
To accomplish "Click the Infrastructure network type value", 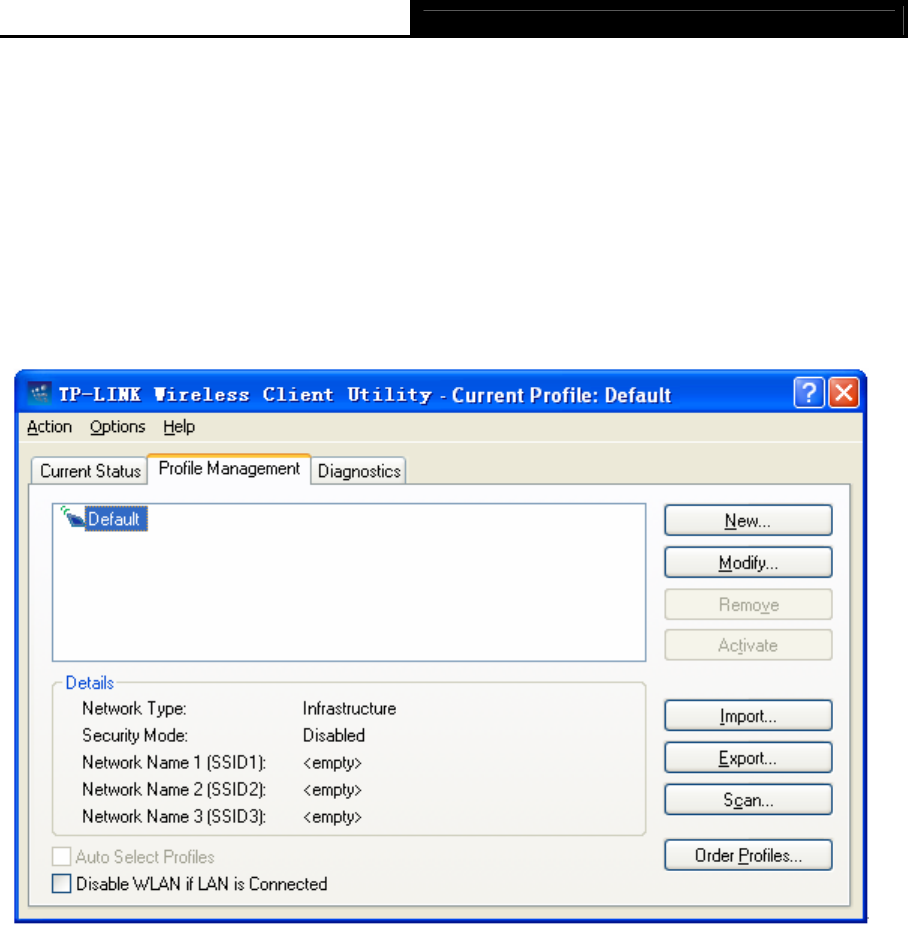I will (349, 708).
